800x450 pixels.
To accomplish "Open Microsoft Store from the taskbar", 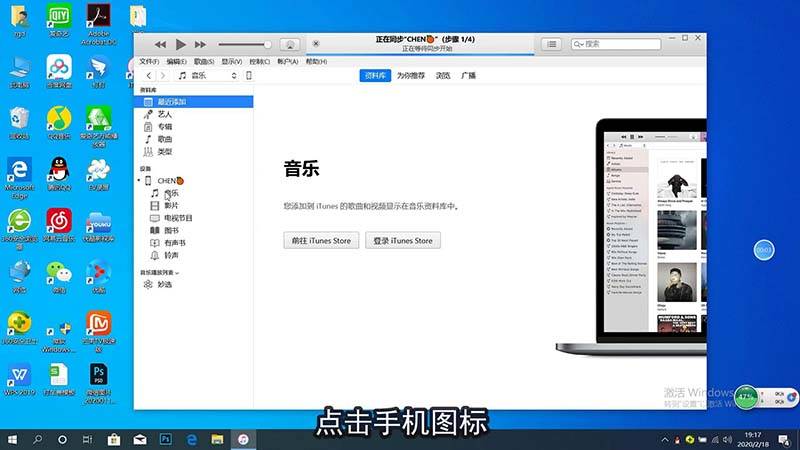I will click(x=114, y=439).
